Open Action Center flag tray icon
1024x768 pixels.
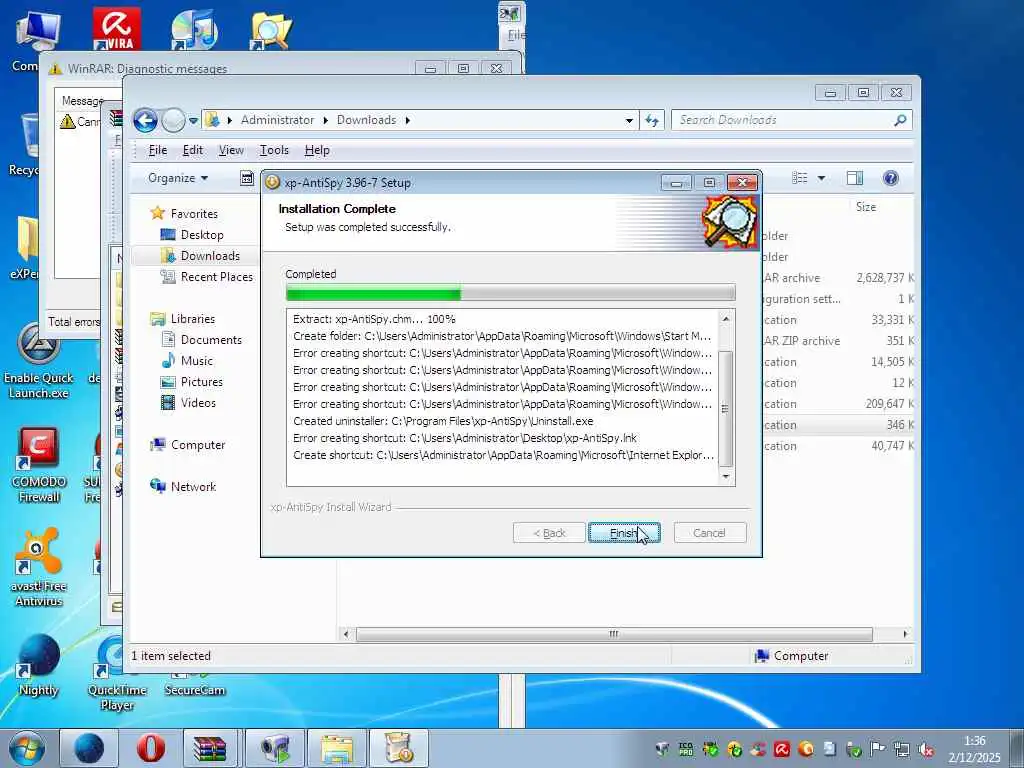[x=878, y=749]
